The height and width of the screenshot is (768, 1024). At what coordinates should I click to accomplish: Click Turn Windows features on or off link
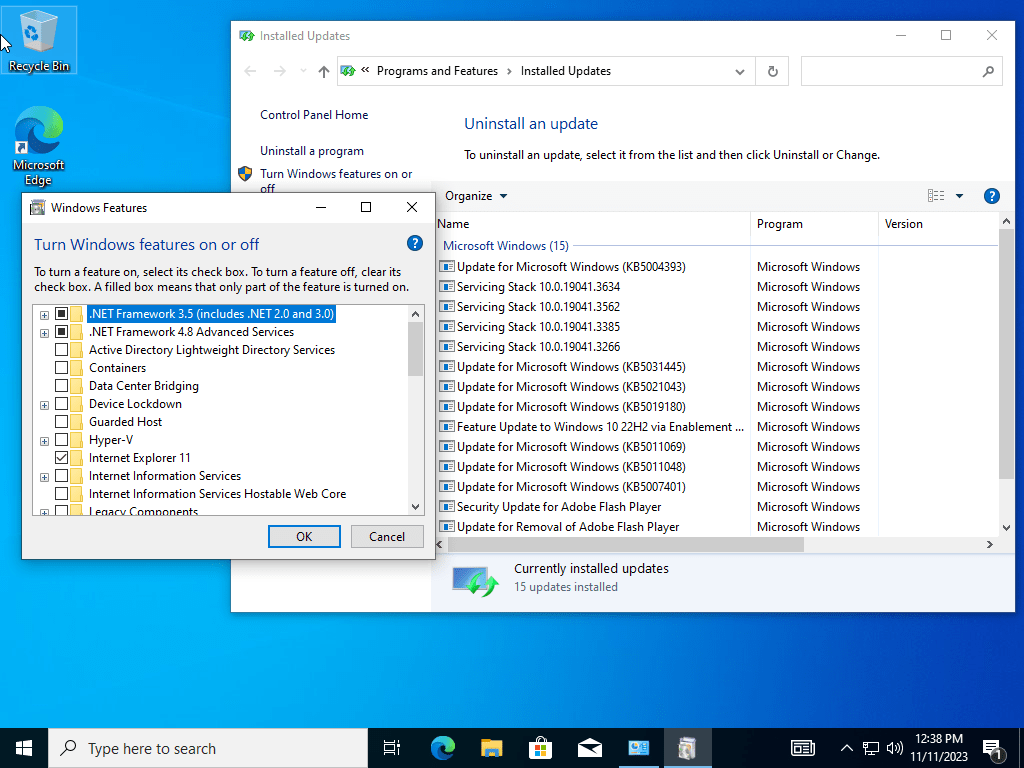tap(336, 180)
